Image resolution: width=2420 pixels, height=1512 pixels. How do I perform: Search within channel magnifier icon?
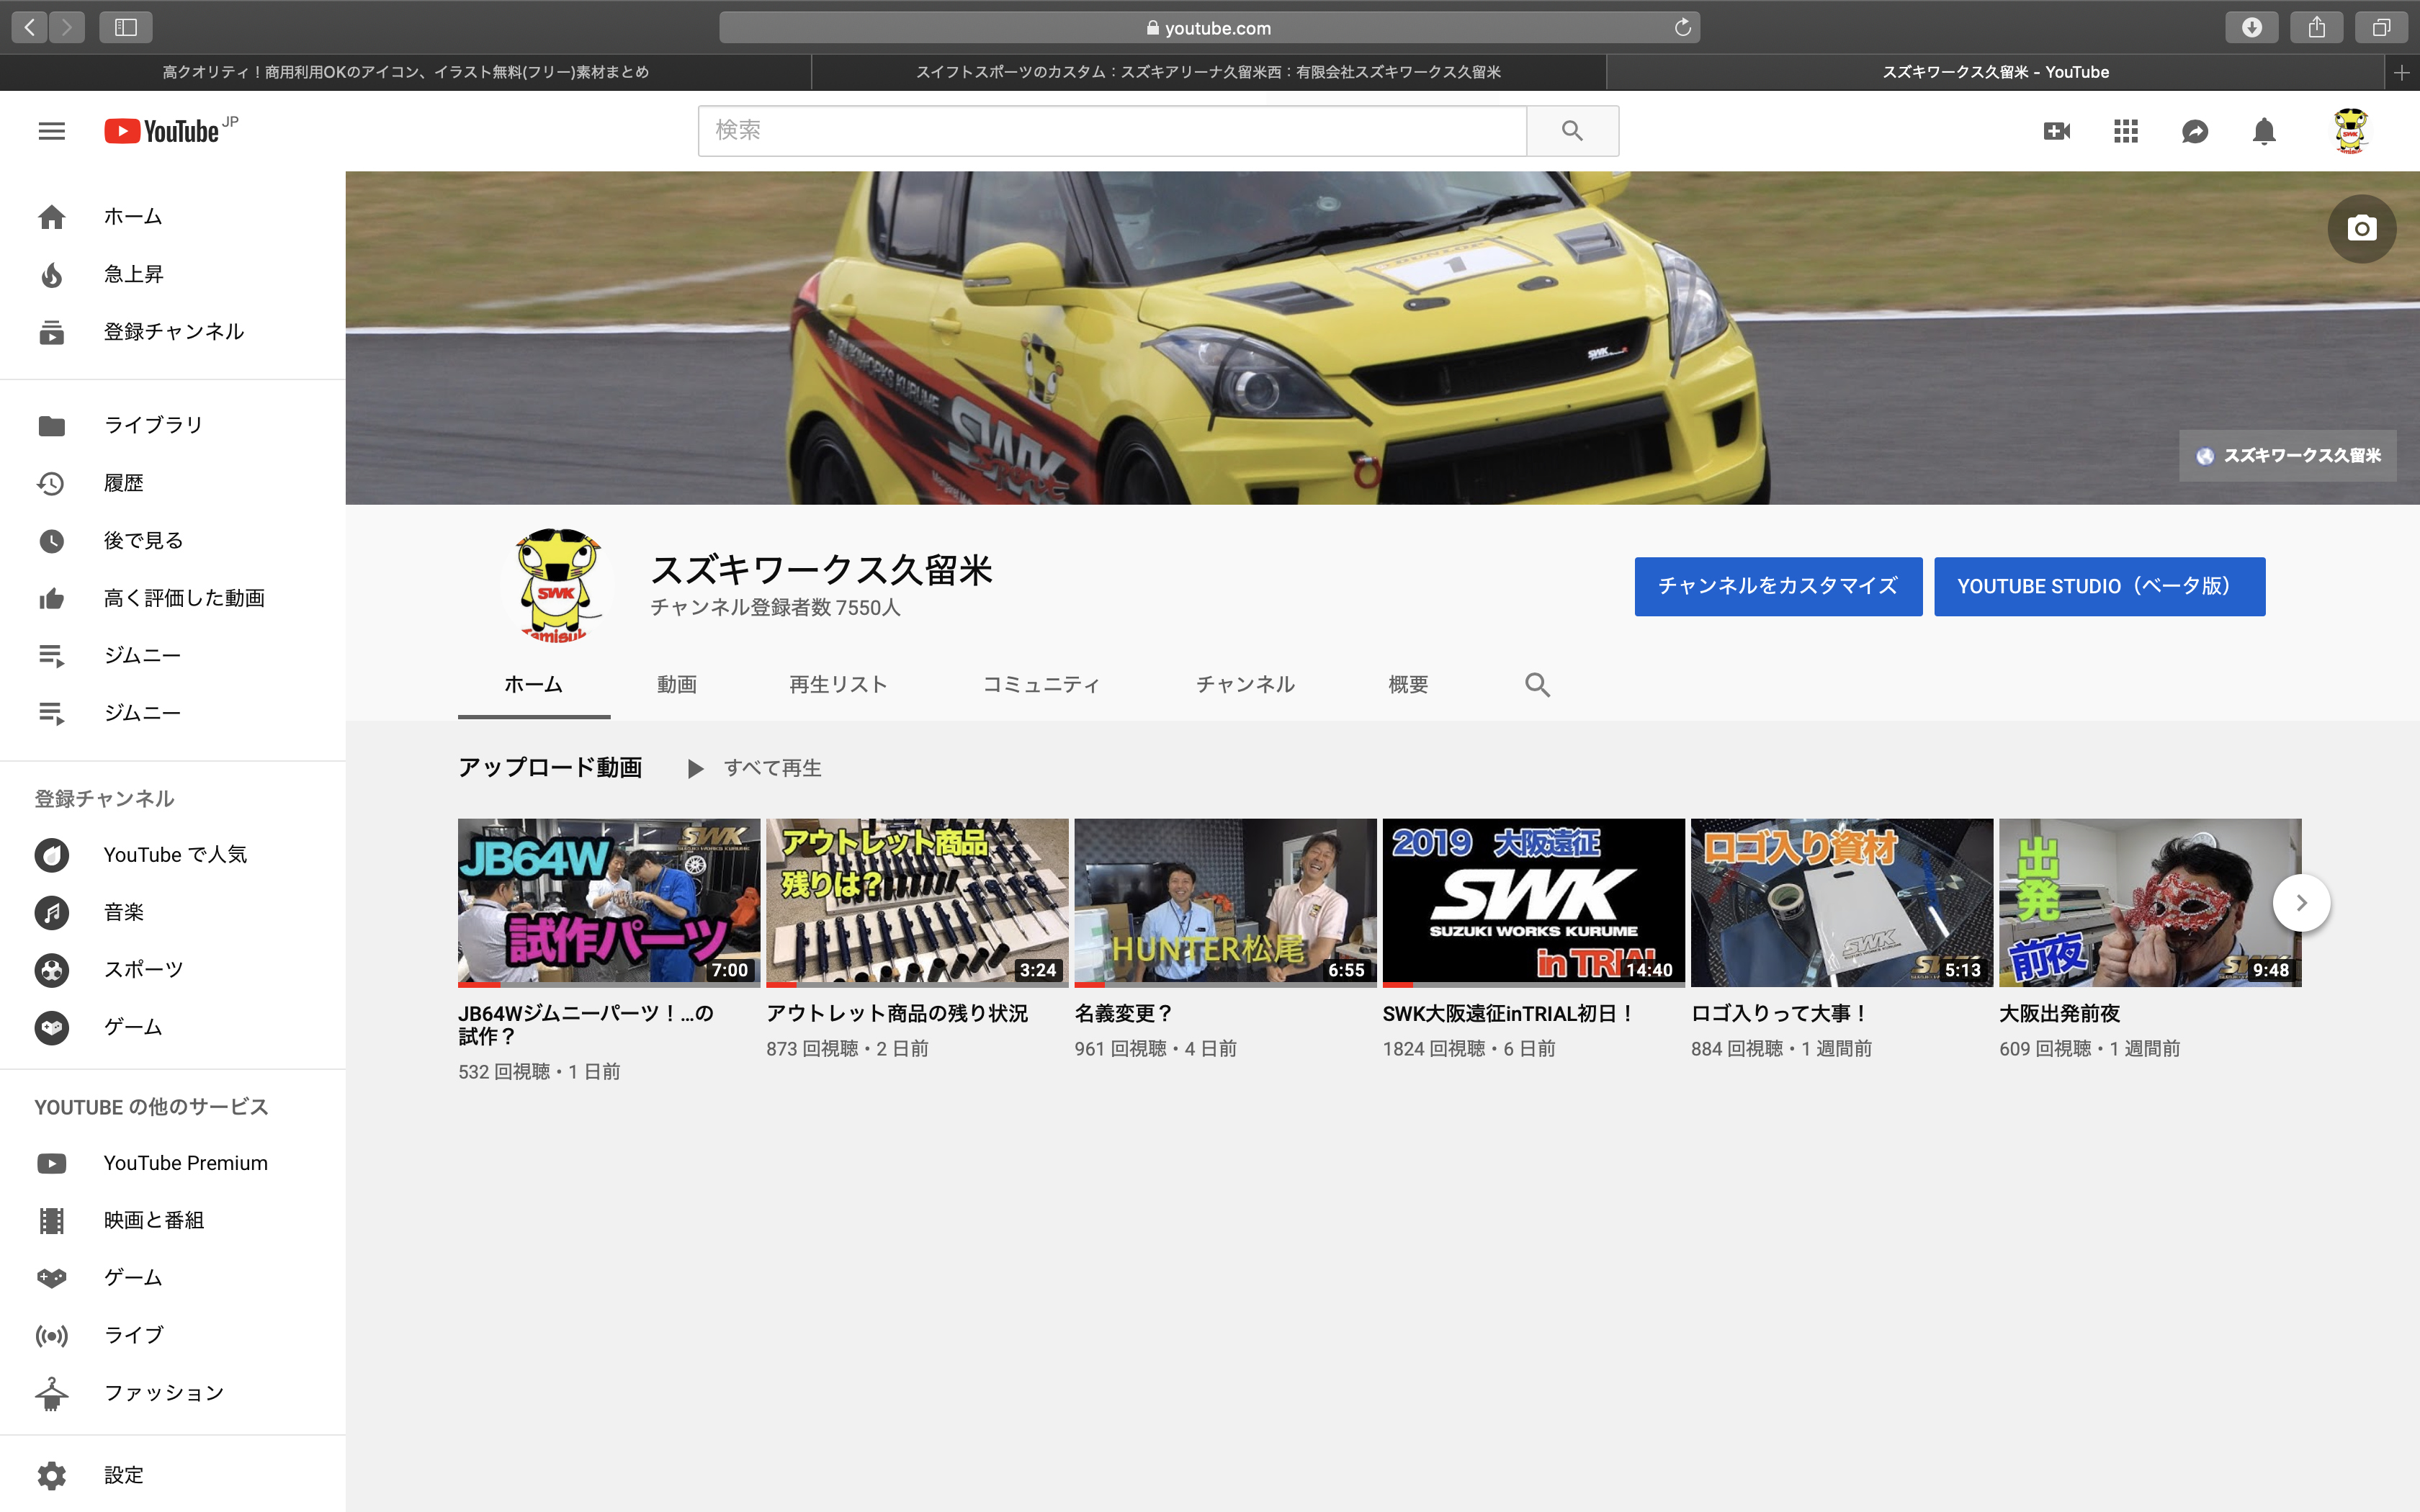coord(1537,685)
